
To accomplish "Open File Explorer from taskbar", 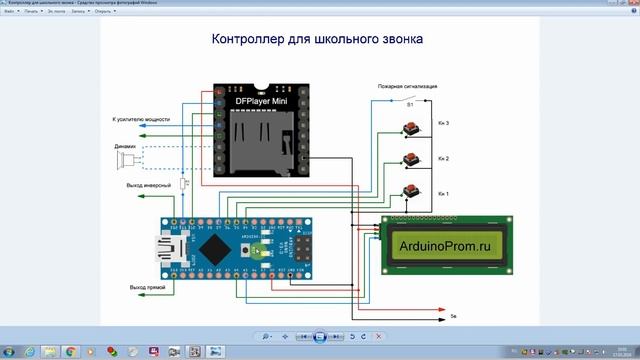I will pos(50,351).
